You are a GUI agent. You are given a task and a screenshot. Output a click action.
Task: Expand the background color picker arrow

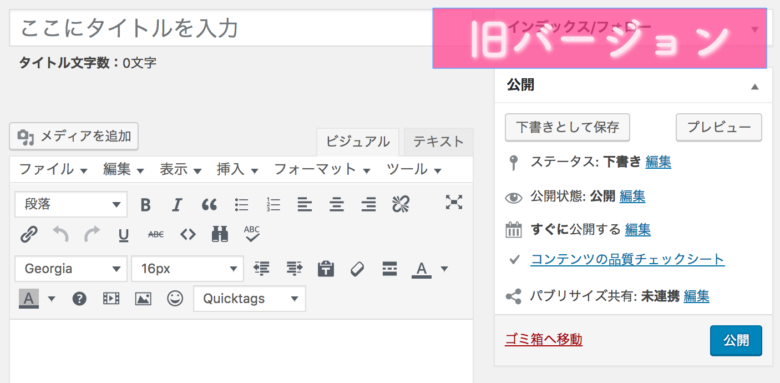click(x=51, y=299)
